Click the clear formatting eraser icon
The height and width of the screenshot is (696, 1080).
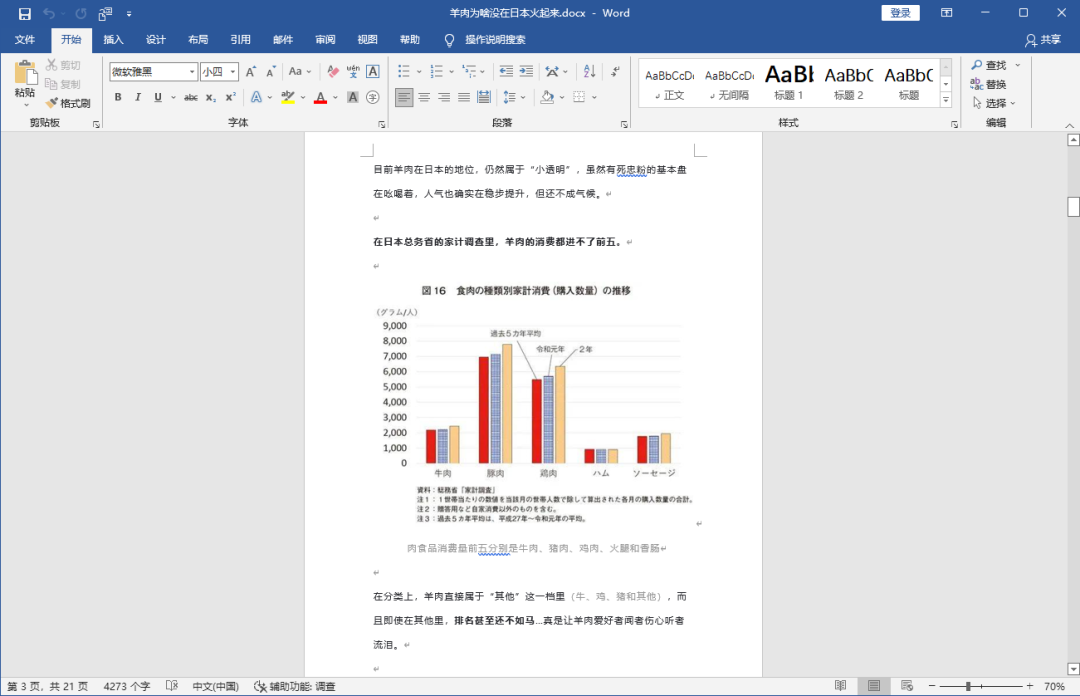point(331,71)
